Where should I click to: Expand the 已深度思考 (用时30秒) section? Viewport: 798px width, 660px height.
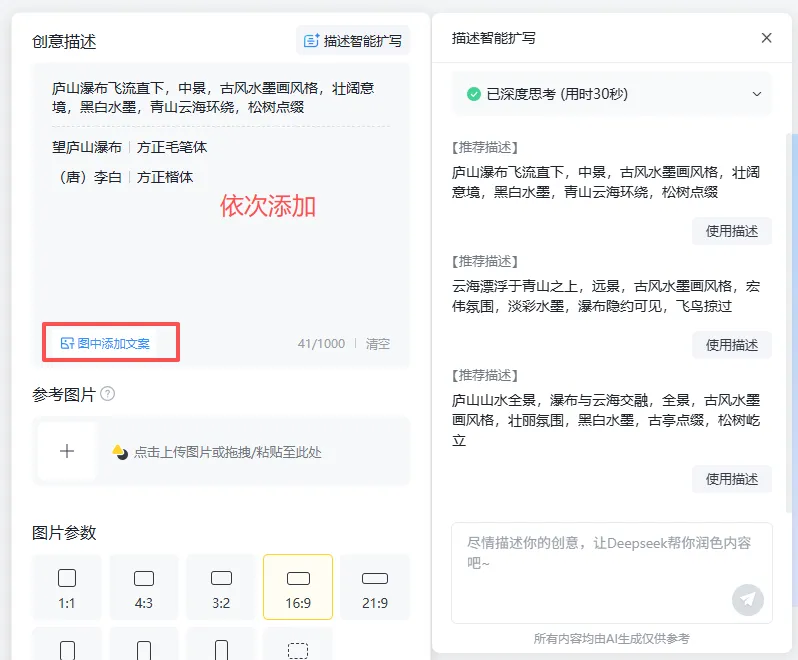pyautogui.click(x=757, y=94)
